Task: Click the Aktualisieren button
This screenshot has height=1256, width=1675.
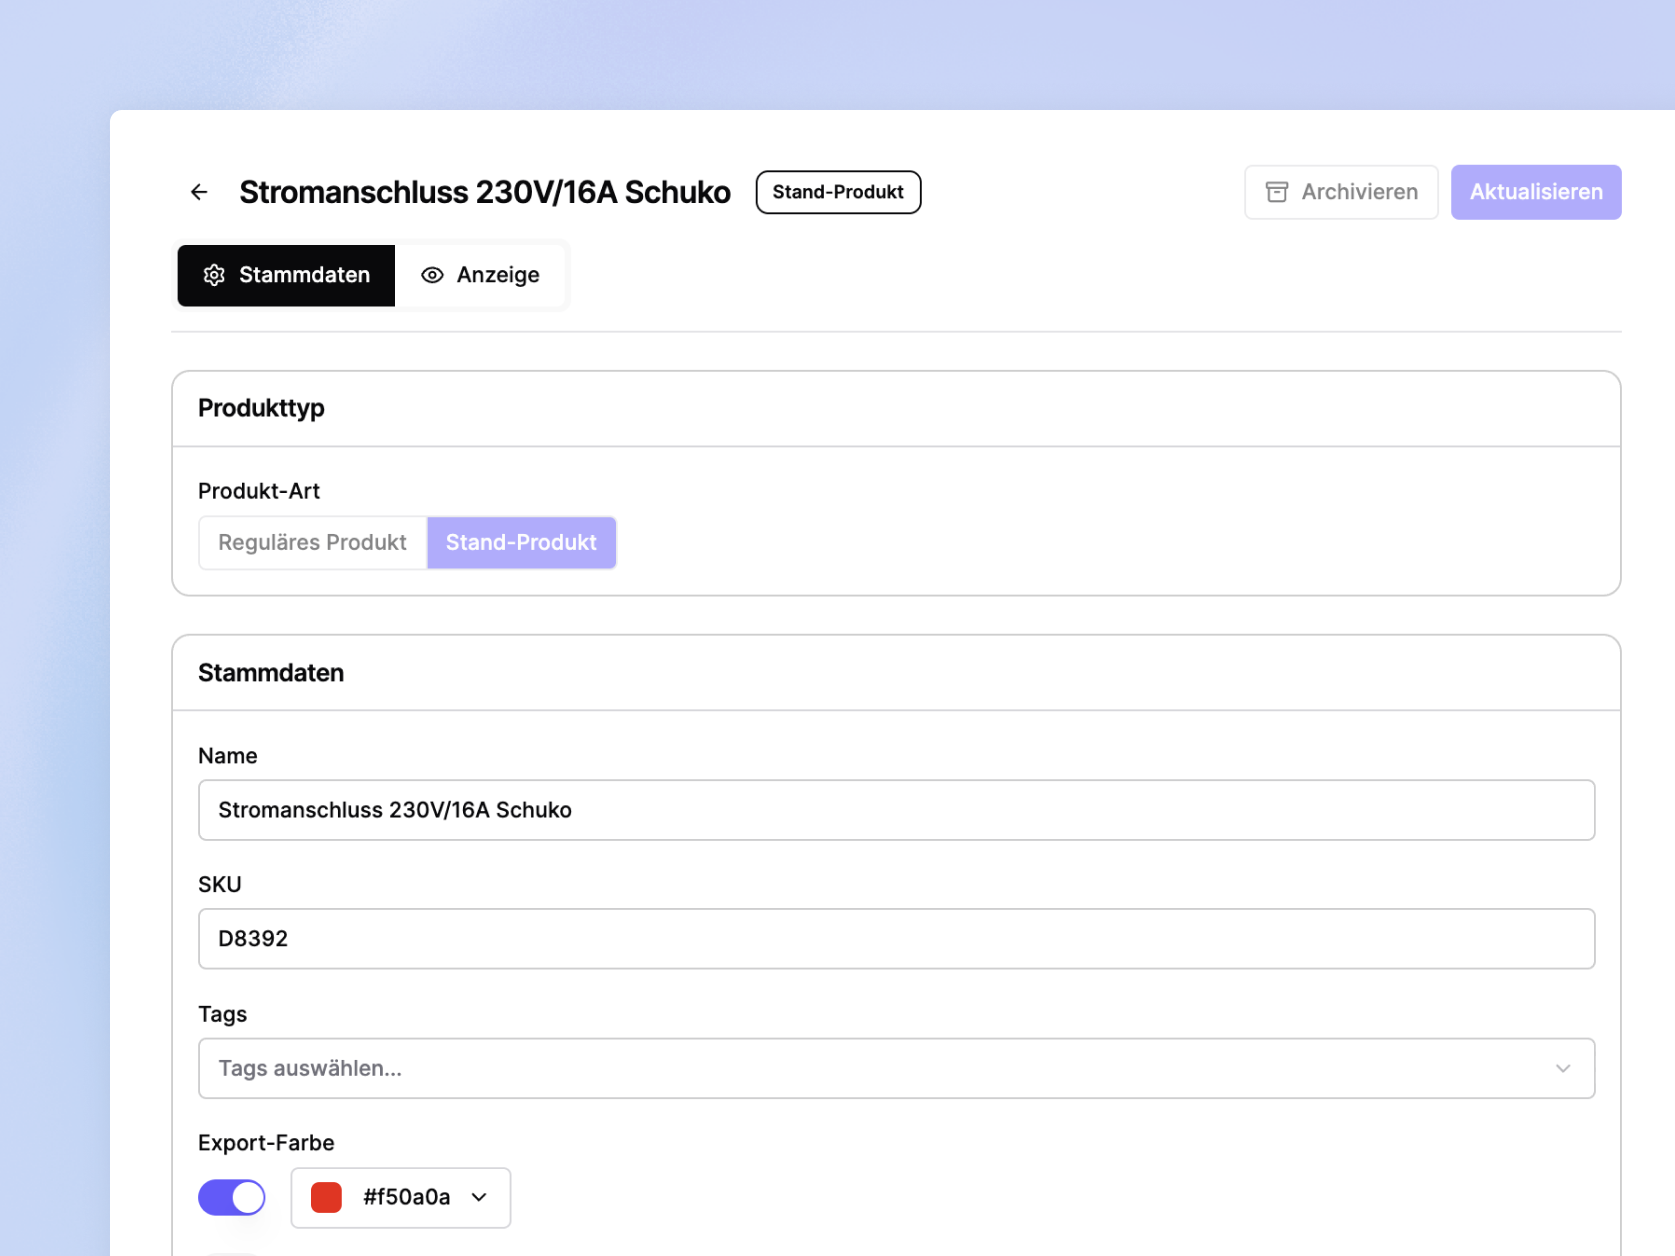Action: click(1536, 192)
